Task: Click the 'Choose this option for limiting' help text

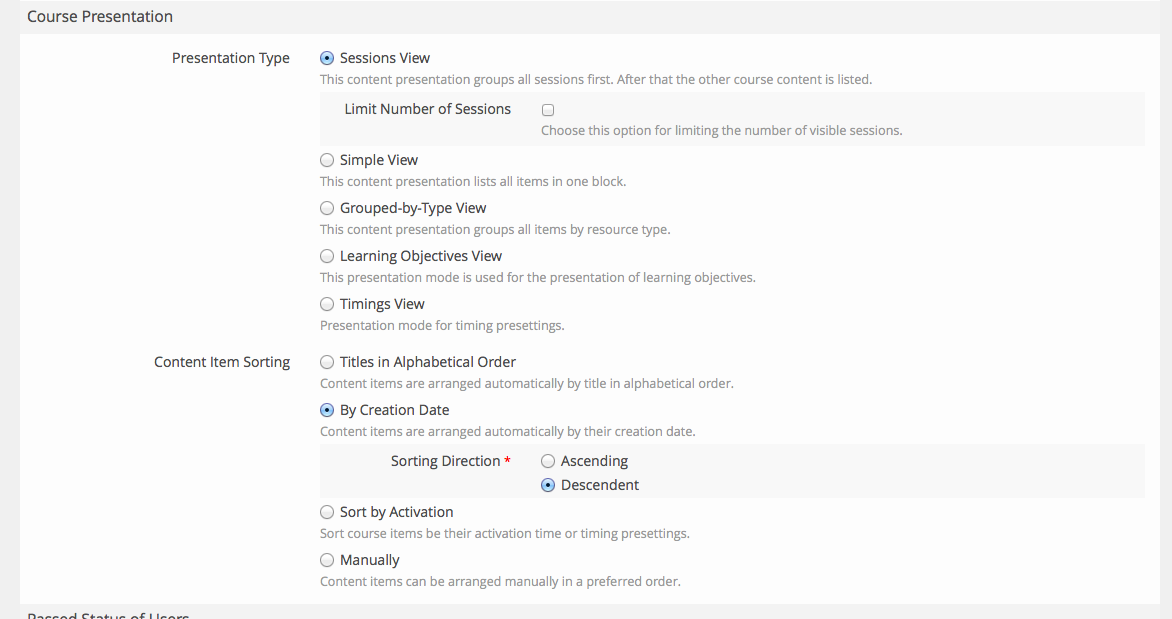Action: click(721, 130)
